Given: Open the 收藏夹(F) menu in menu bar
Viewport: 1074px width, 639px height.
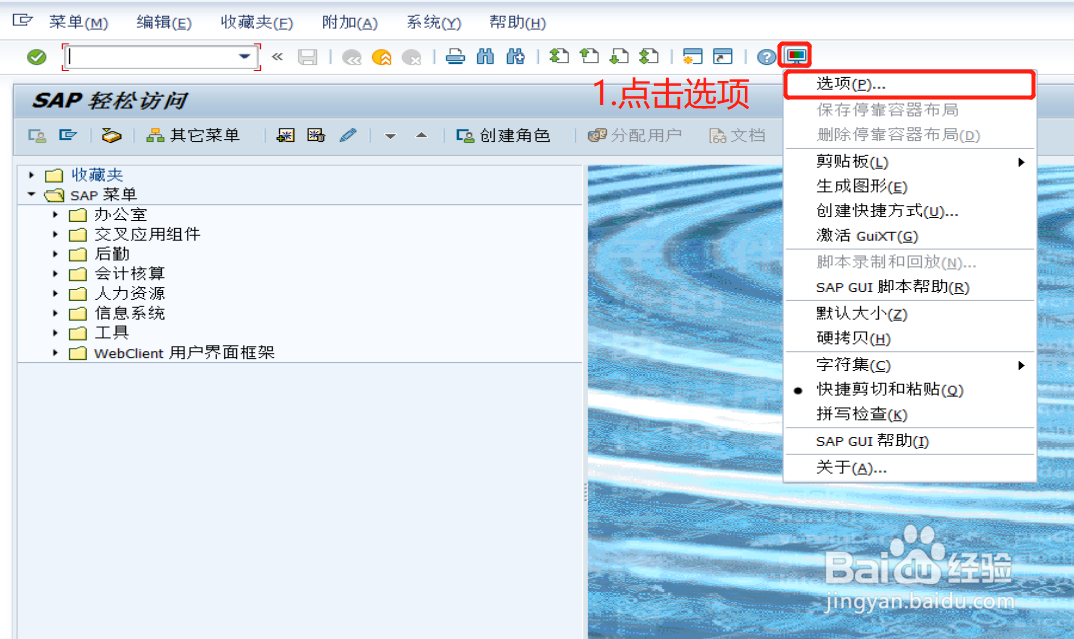Looking at the screenshot, I should (x=257, y=23).
